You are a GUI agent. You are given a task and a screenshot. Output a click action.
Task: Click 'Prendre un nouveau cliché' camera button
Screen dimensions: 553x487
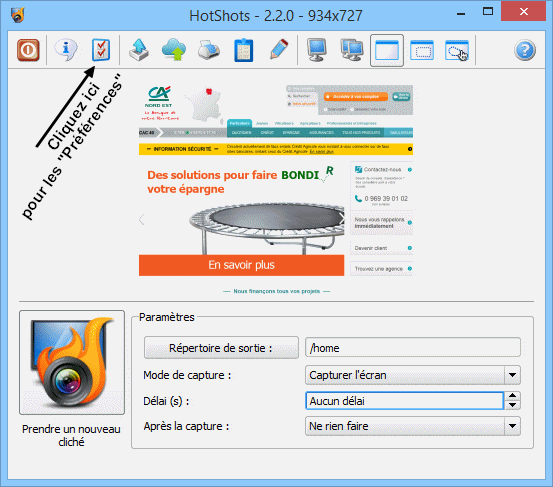tap(72, 363)
